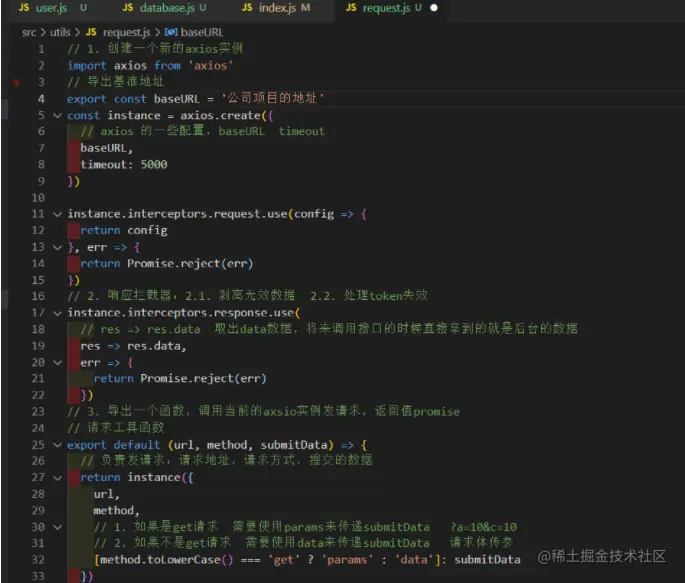Click 'instance.interceptors.request.use' on line 11
This screenshot has height=583, width=685.
coord(177,214)
